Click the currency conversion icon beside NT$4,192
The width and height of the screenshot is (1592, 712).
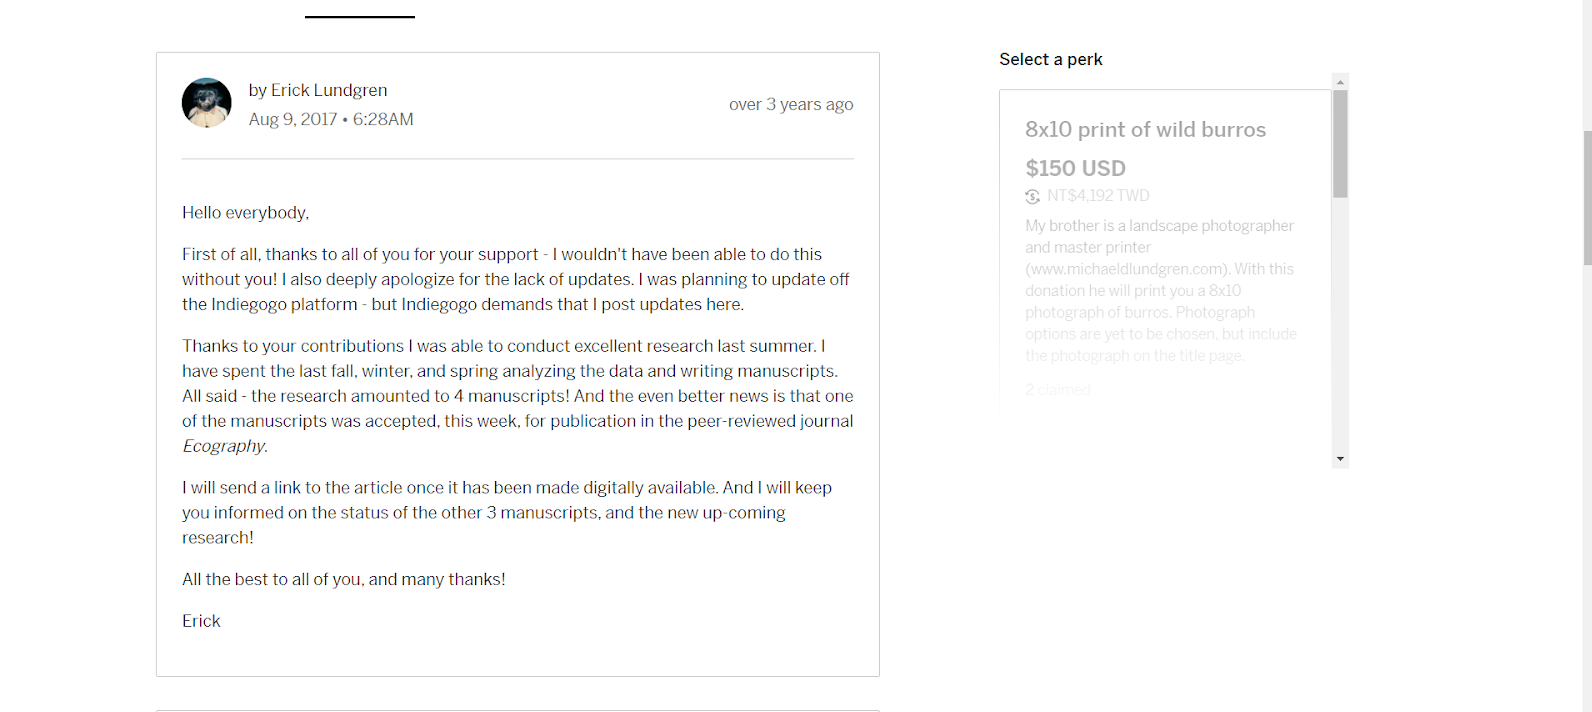[1033, 196]
